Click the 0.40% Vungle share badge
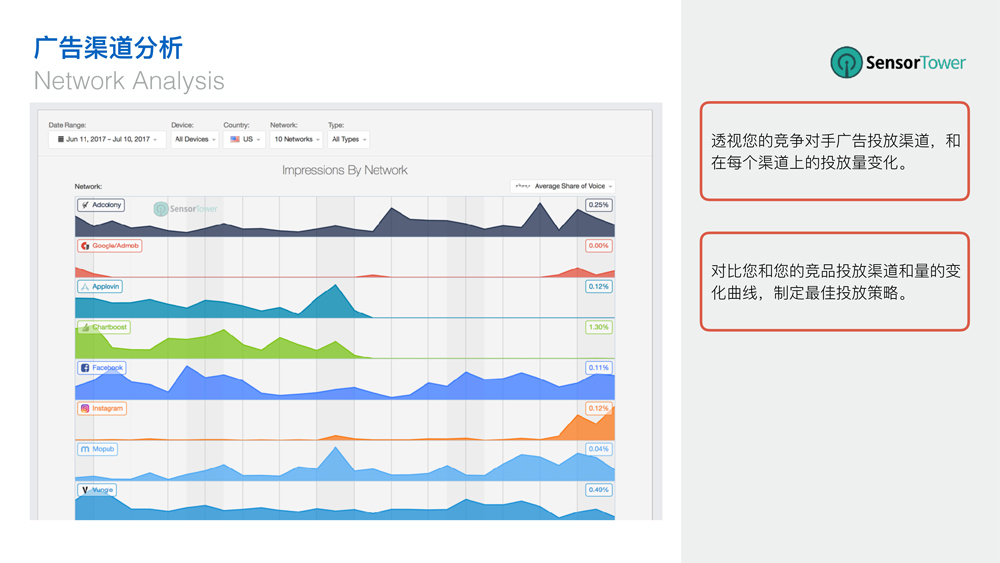This screenshot has height=563, width=1000. (599, 490)
